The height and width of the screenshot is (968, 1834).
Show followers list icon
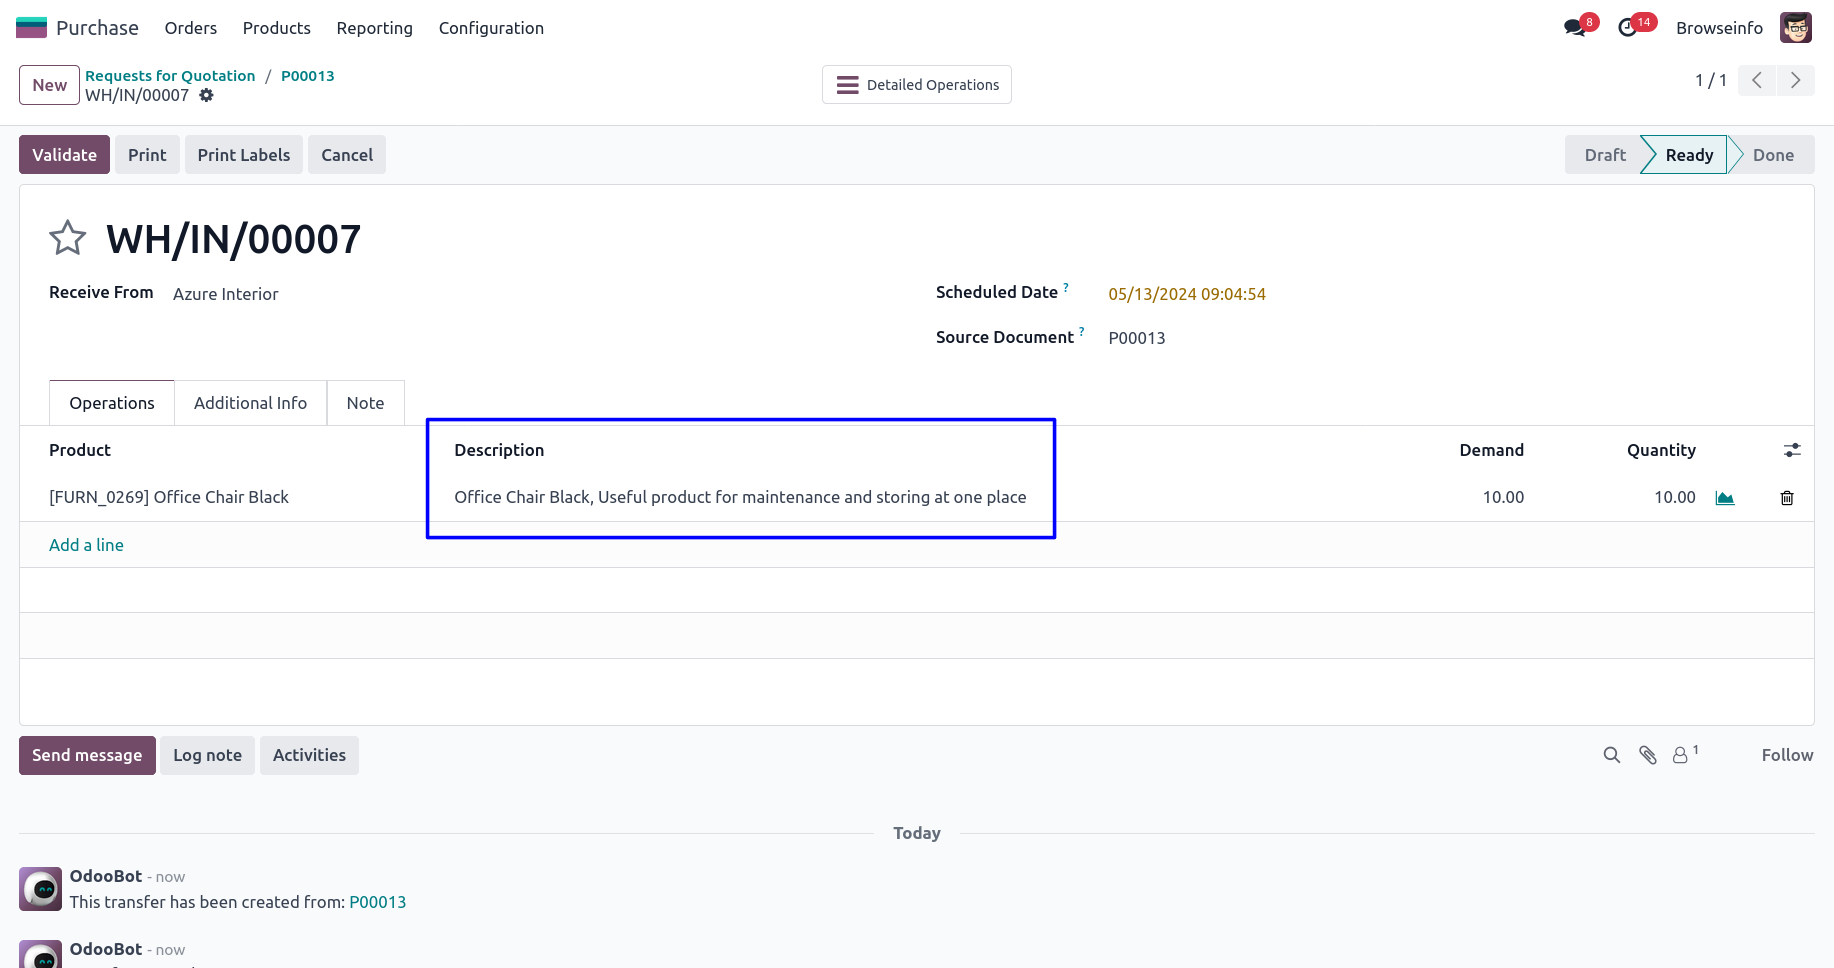(1681, 755)
